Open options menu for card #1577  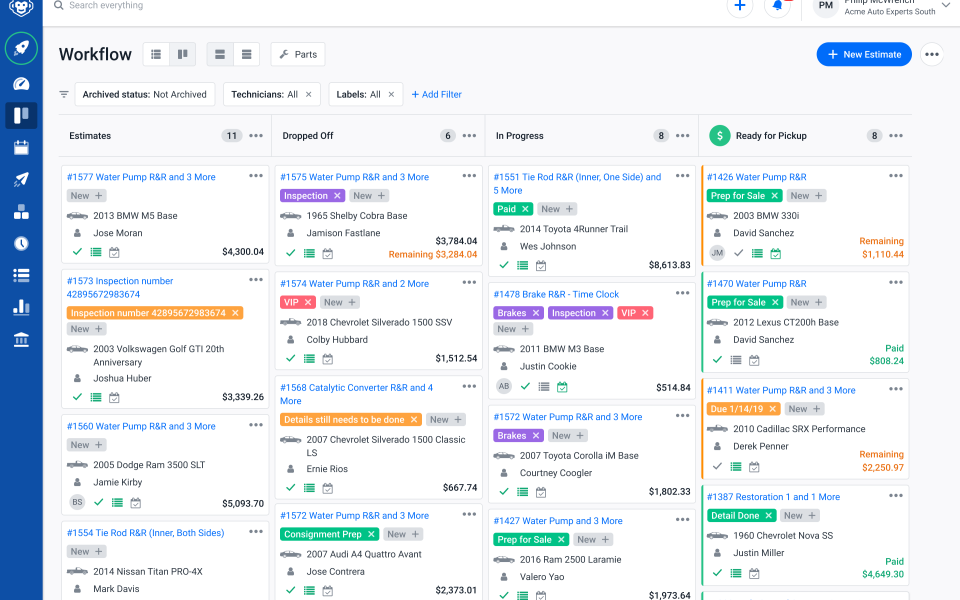click(x=256, y=176)
